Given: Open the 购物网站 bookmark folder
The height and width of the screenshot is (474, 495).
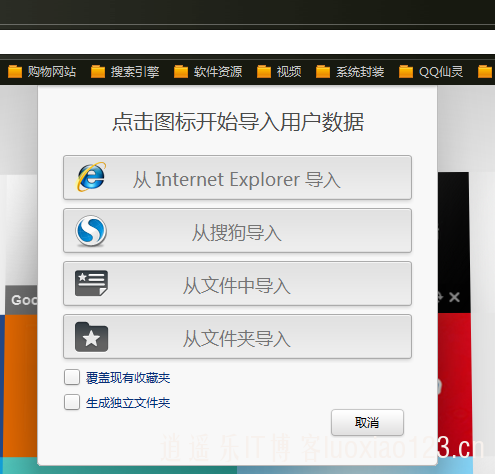Looking at the screenshot, I should click(x=42, y=71).
